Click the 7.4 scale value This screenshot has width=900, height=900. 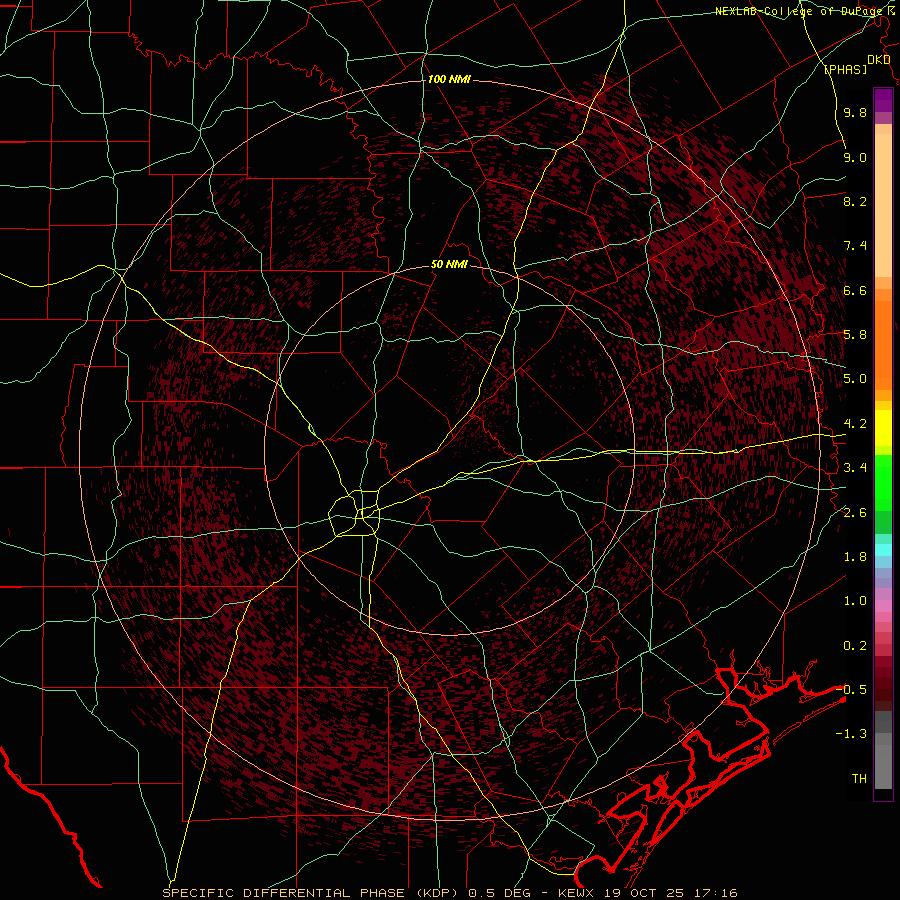(x=855, y=246)
